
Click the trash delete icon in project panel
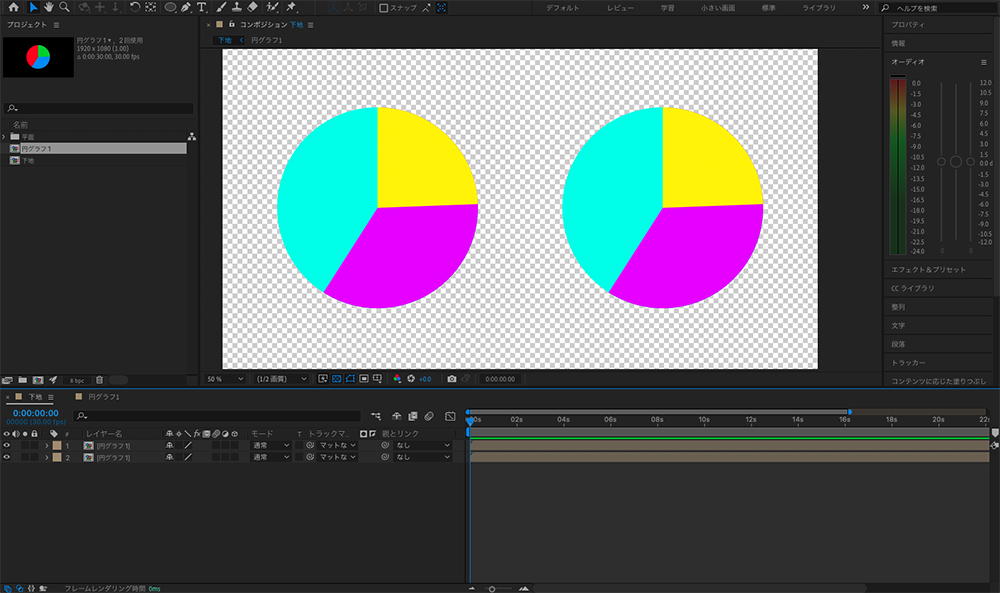click(99, 380)
